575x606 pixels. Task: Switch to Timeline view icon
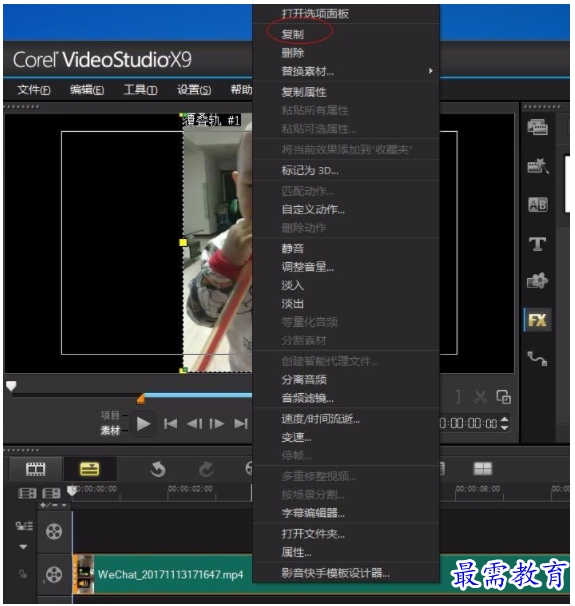90,469
